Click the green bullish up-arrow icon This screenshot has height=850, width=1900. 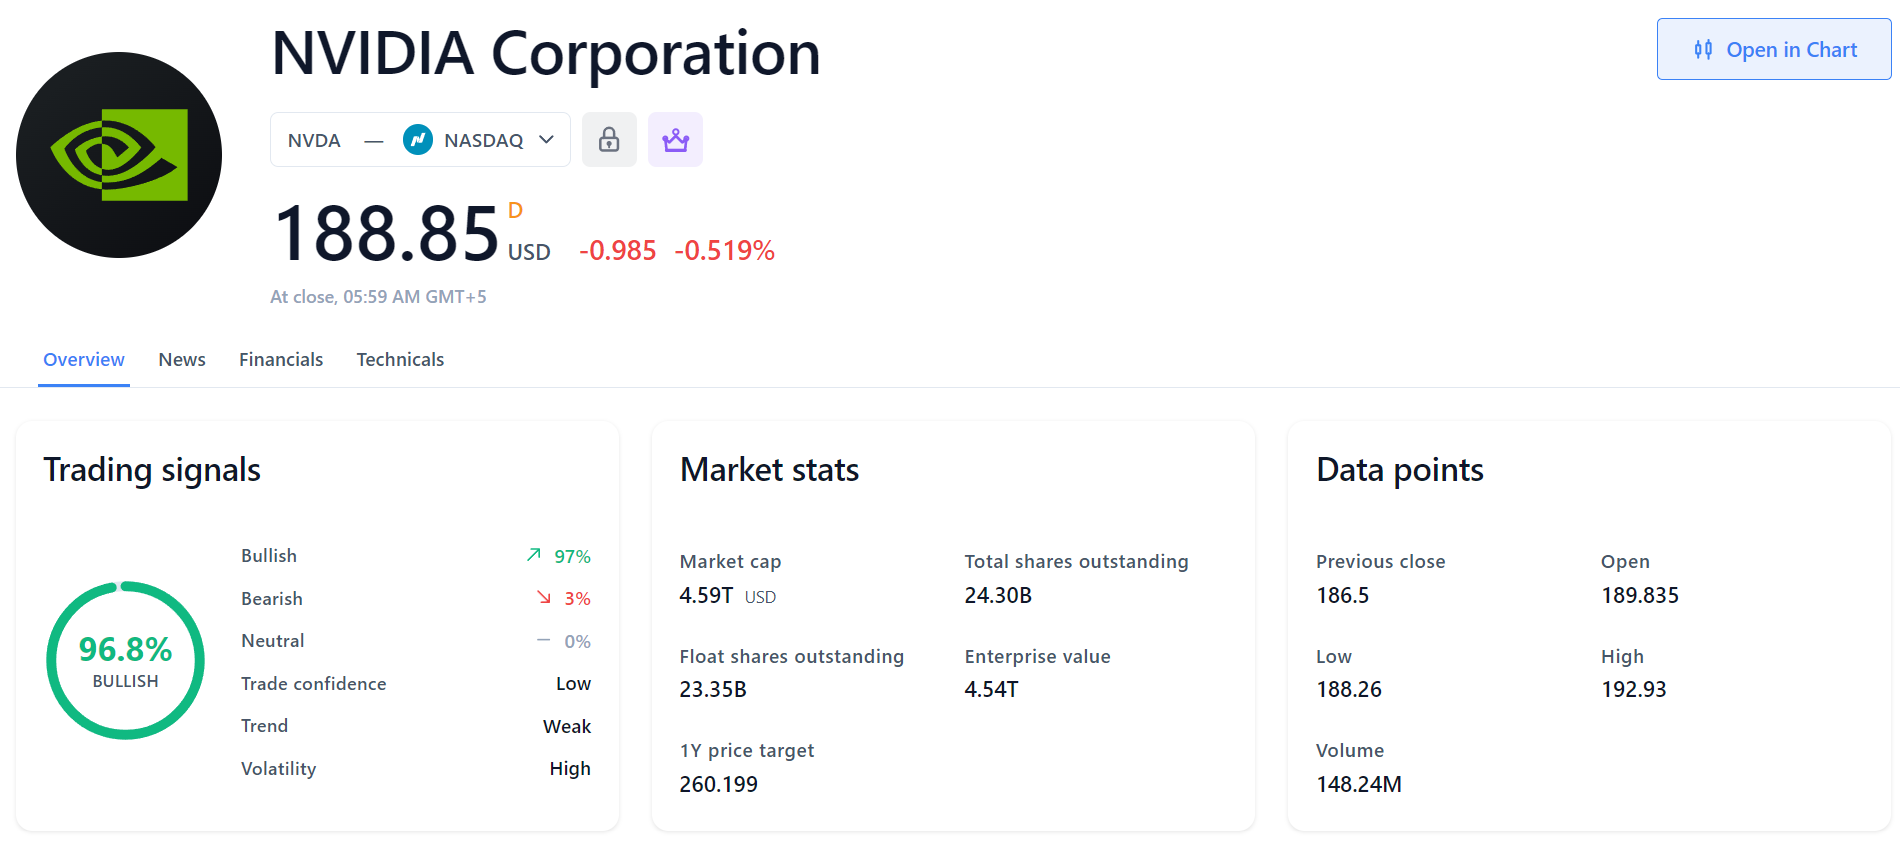pos(534,555)
